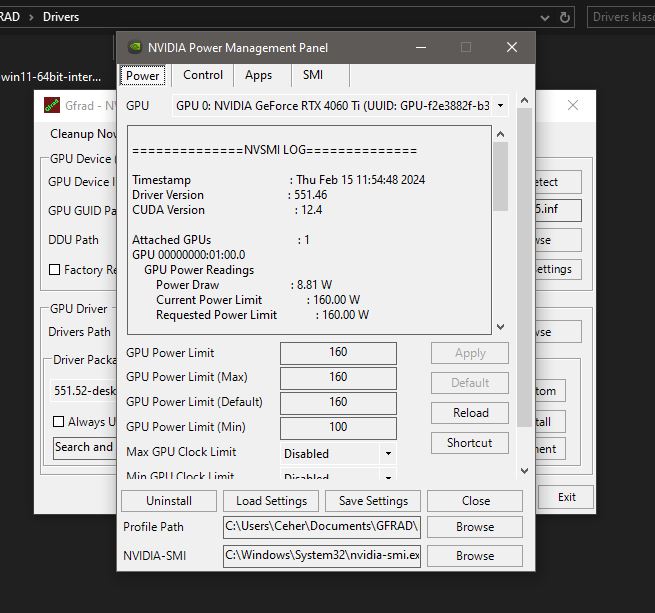Open the GPU selection dropdown

[x=500, y=105]
